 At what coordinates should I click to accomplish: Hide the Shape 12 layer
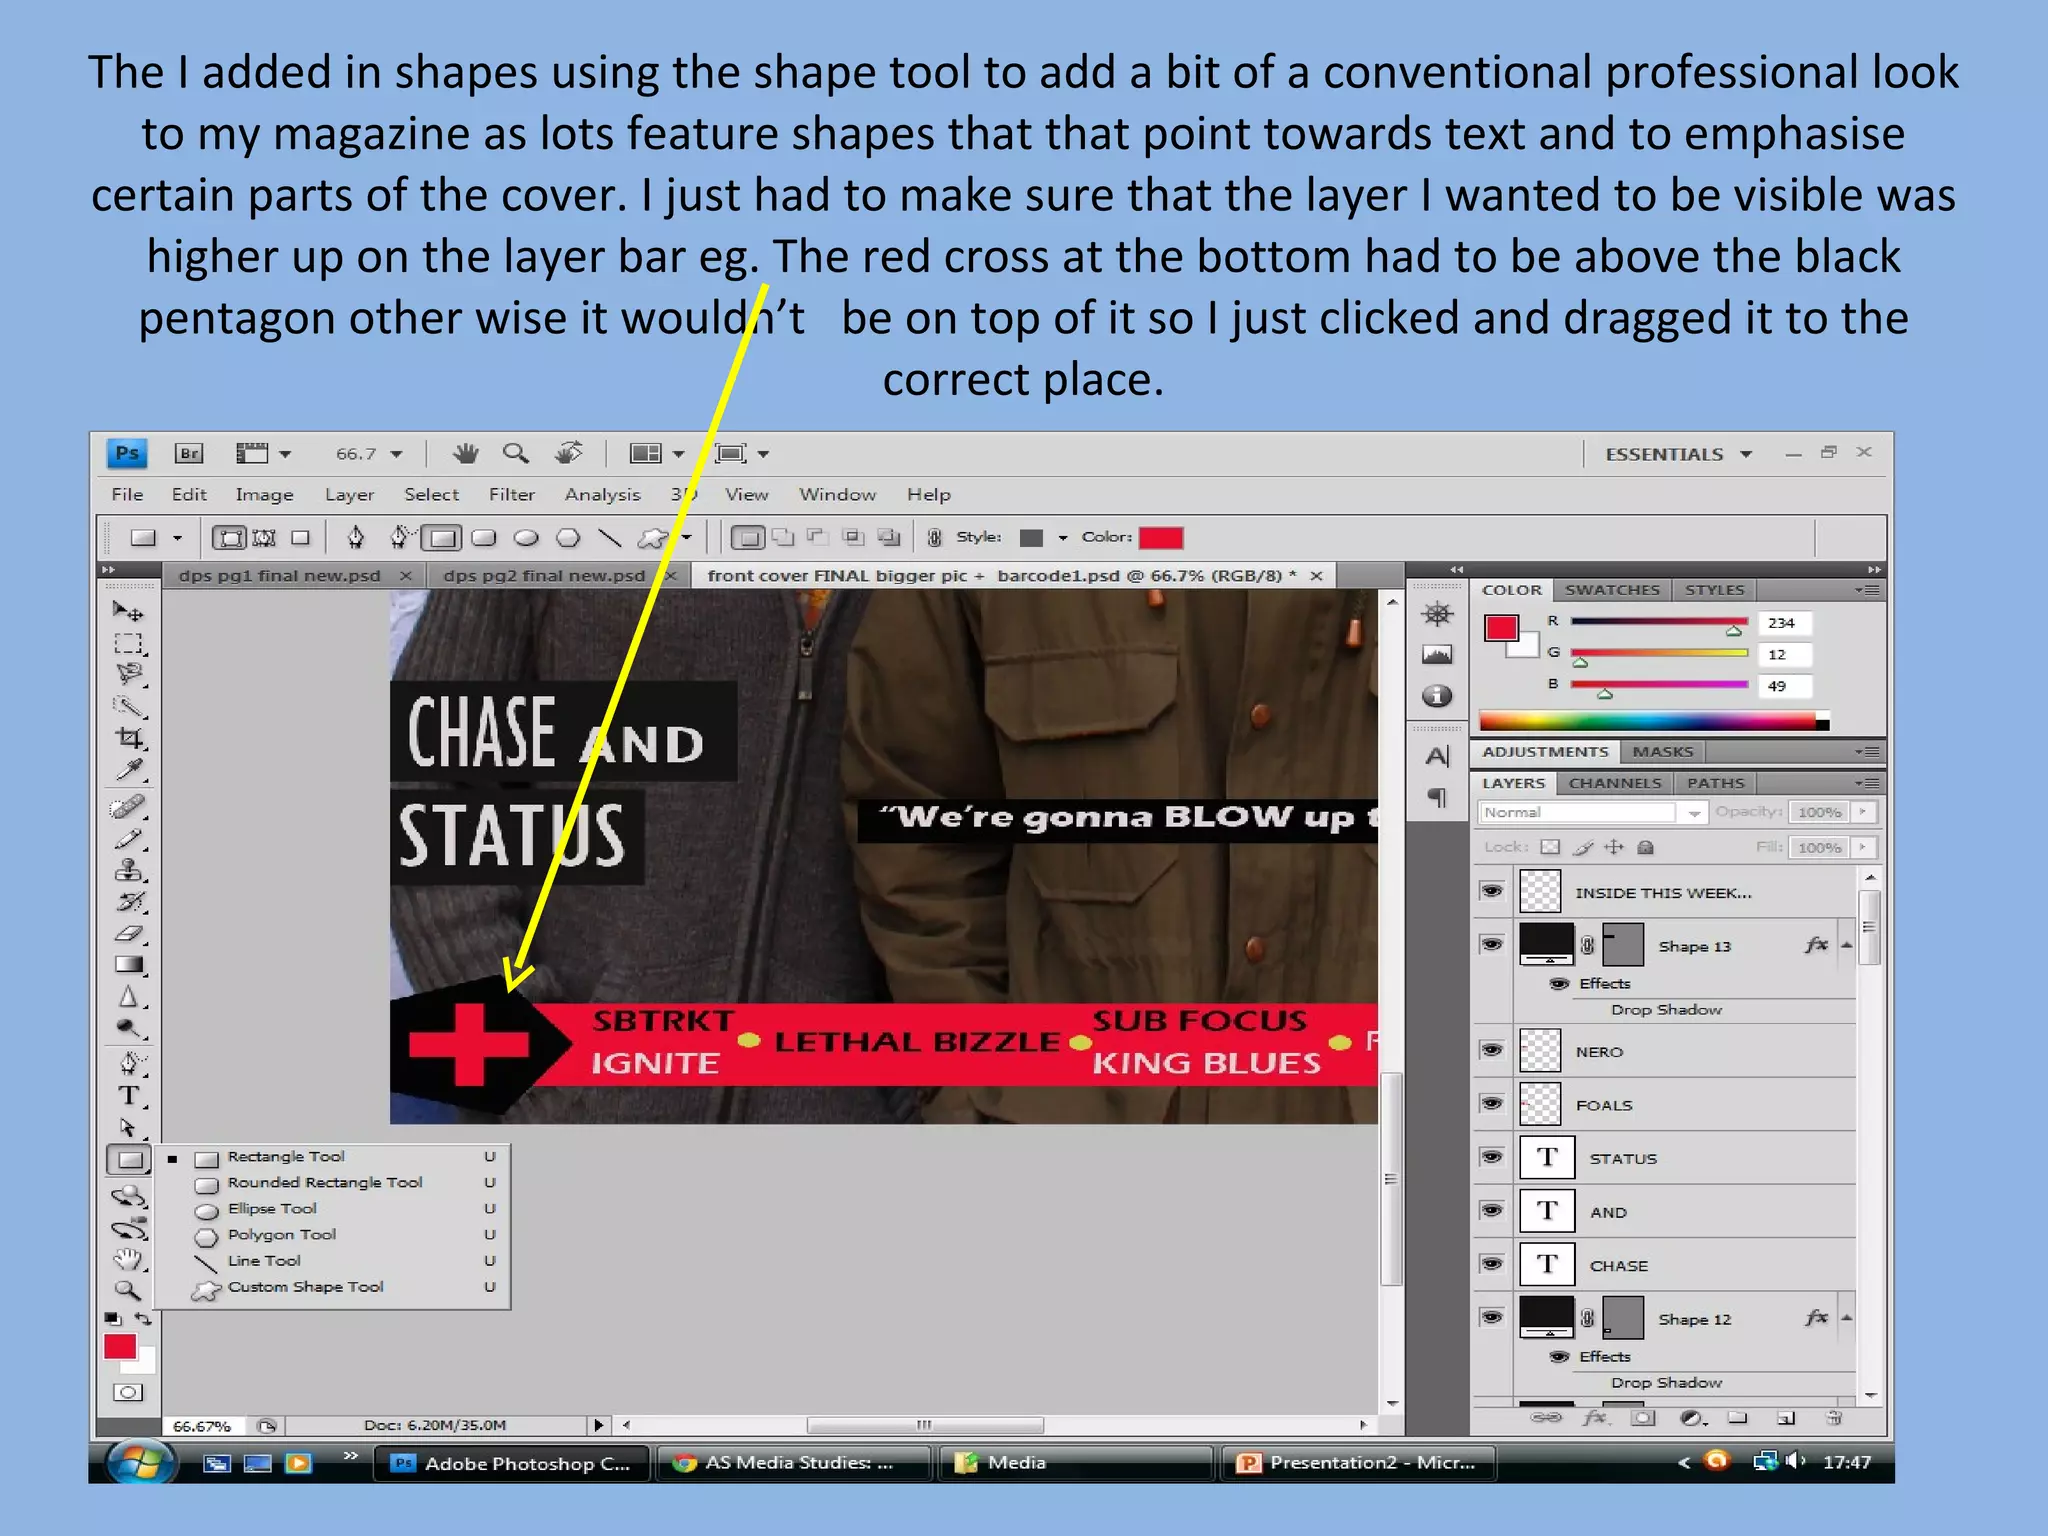click(x=1492, y=1317)
